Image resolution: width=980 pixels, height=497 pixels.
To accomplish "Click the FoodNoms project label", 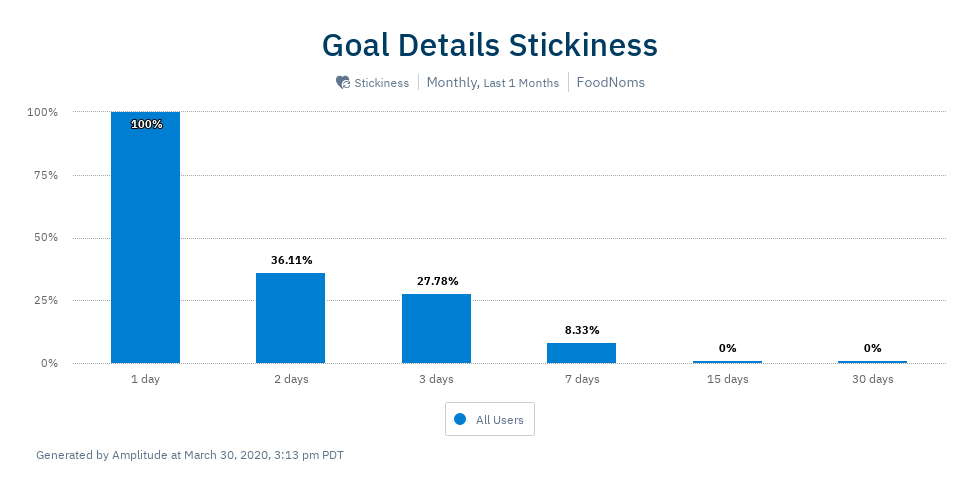I will click(611, 83).
